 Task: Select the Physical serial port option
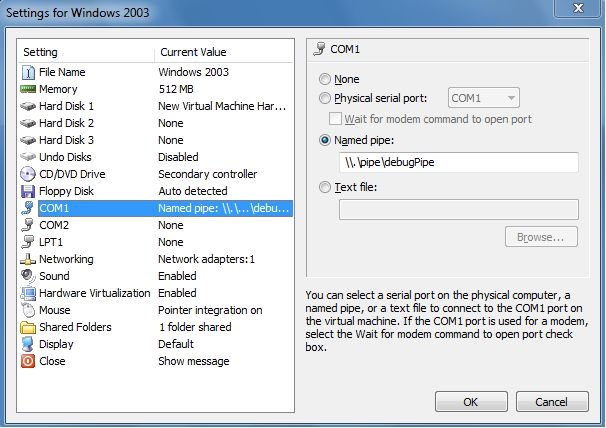click(x=325, y=98)
